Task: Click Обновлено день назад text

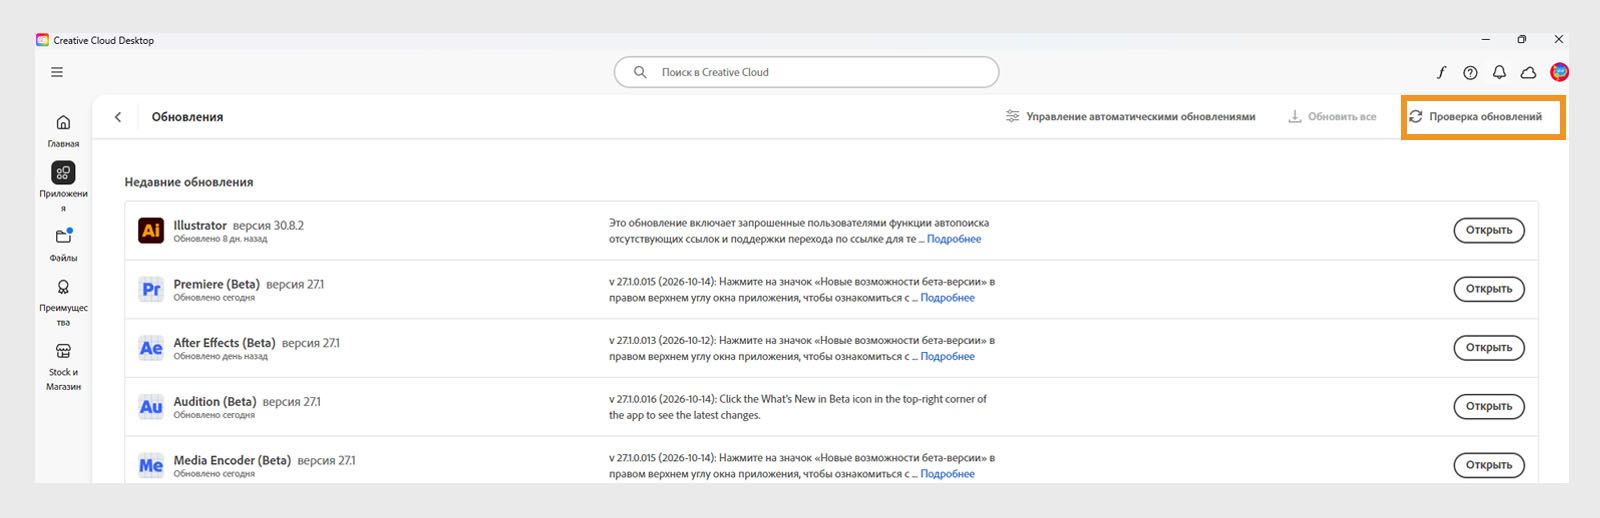Action: pyautogui.click(x=220, y=357)
